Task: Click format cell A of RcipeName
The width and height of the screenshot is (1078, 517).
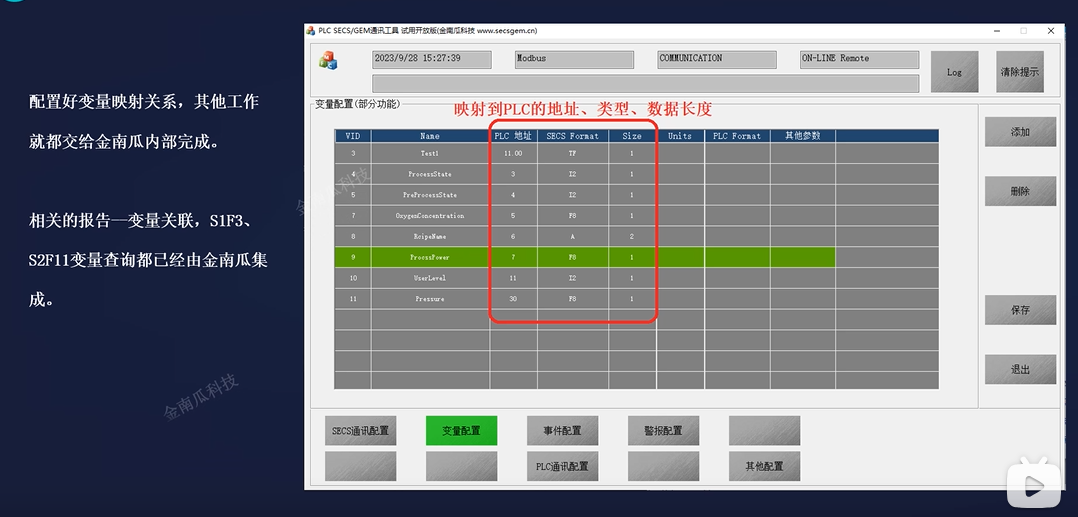Action: tap(573, 236)
